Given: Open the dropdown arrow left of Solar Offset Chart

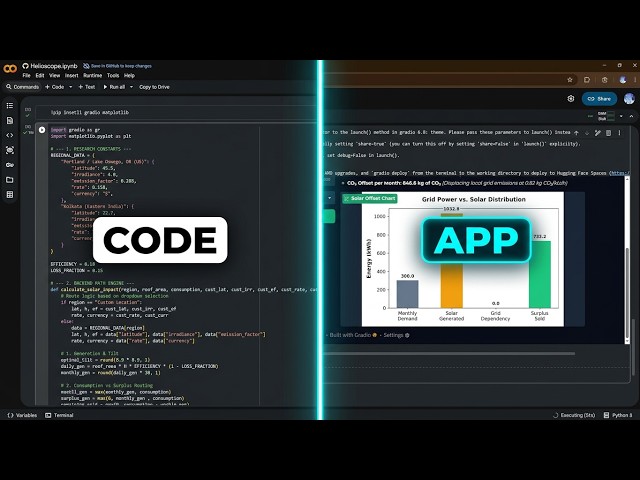Looking at the screenshot, I should tap(329, 198).
